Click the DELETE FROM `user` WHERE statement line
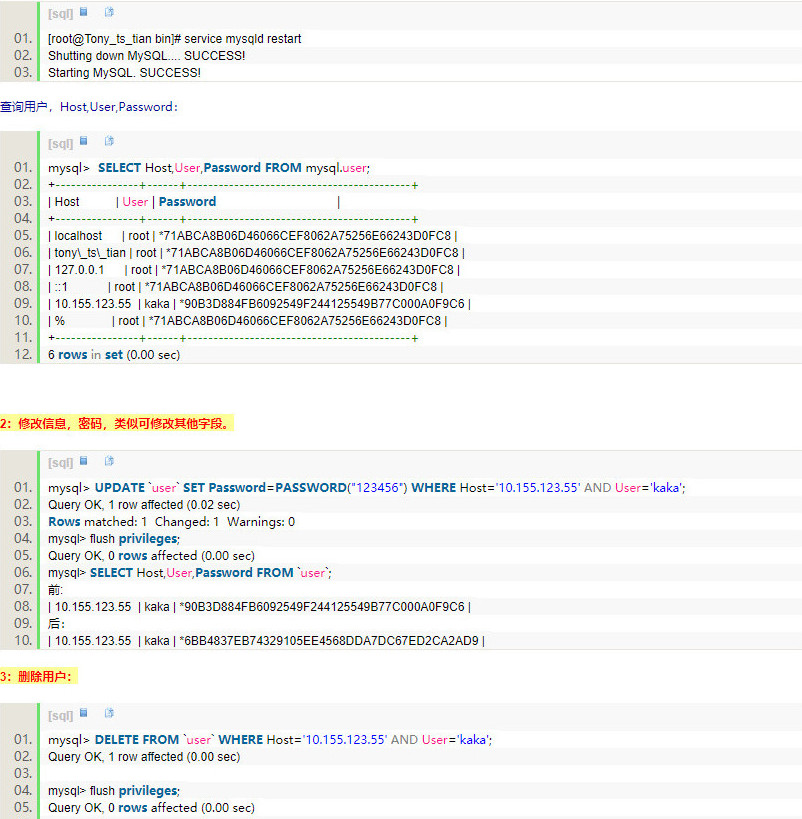The width and height of the screenshot is (802, 819). click(x=270, y=740)
